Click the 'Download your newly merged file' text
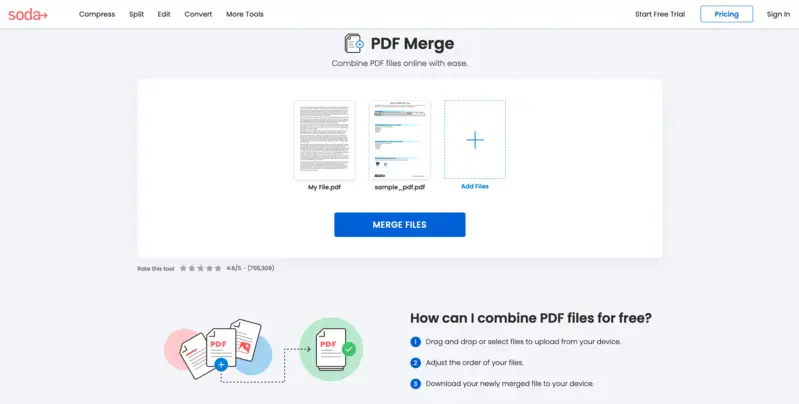This screenshot has height=404, width=799. pos(510,384)
